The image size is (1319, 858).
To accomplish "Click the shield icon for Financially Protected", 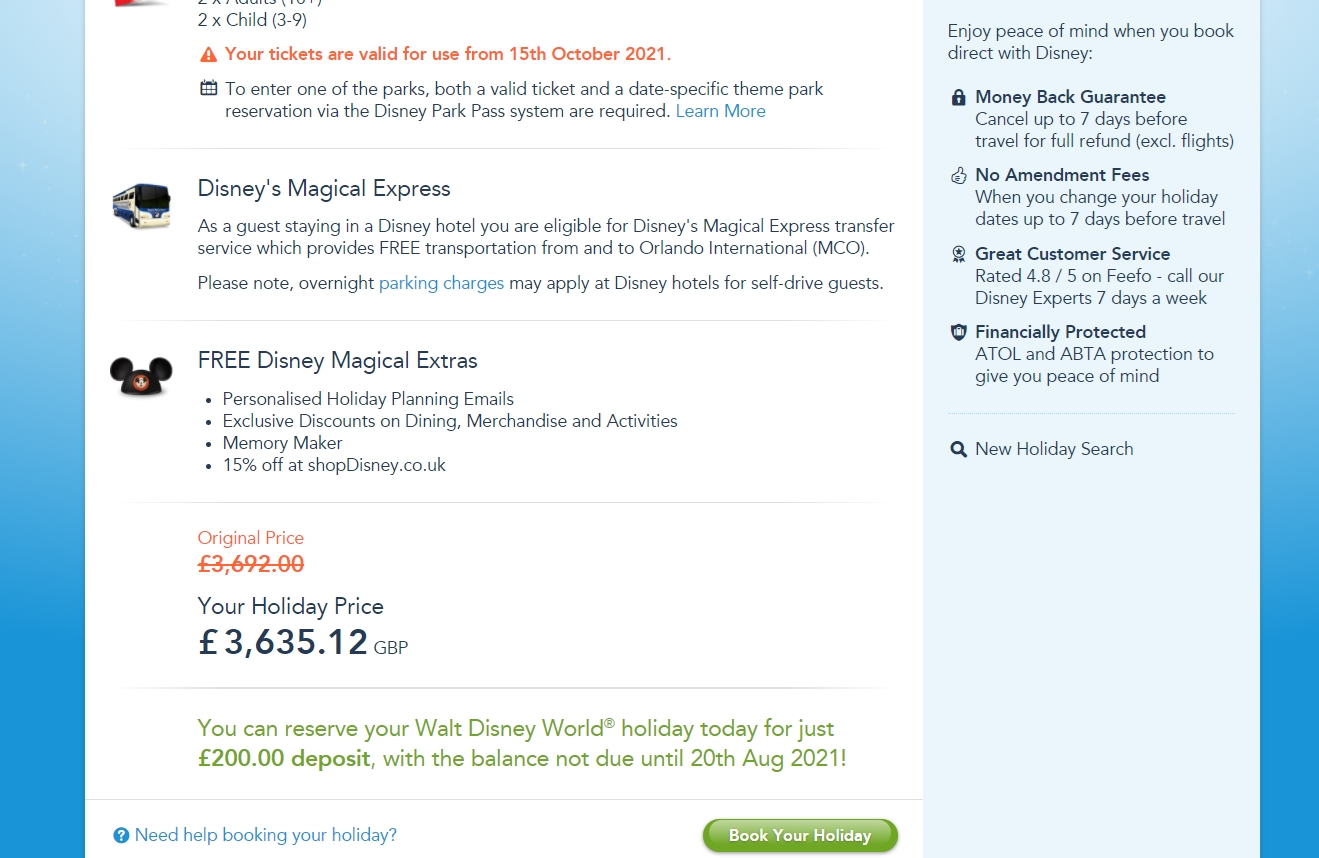I will point(959,332).
